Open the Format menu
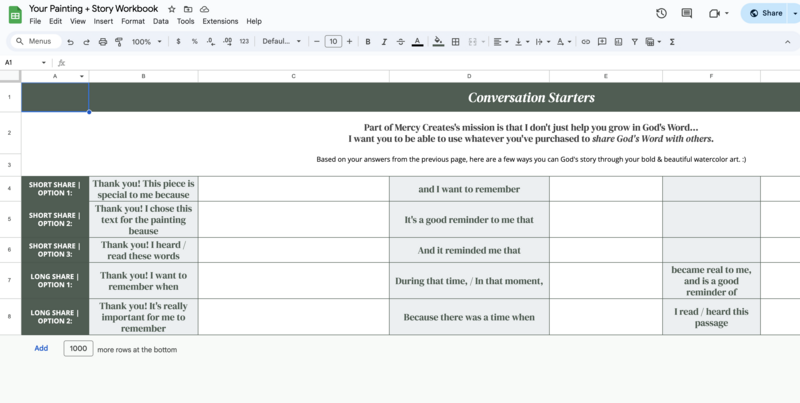 [133, 21]
